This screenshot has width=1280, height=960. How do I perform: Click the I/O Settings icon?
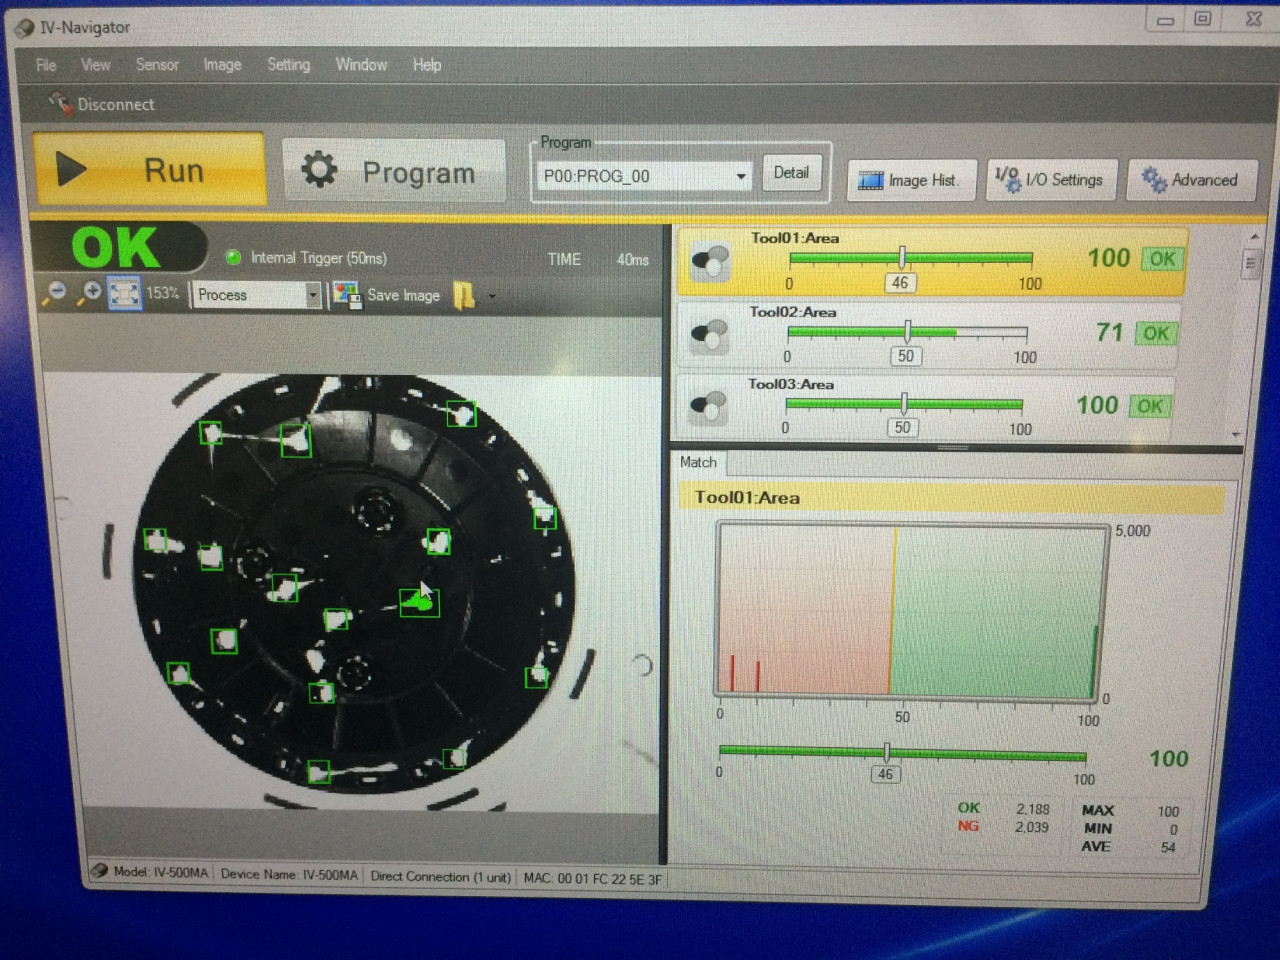point(1007,179)
